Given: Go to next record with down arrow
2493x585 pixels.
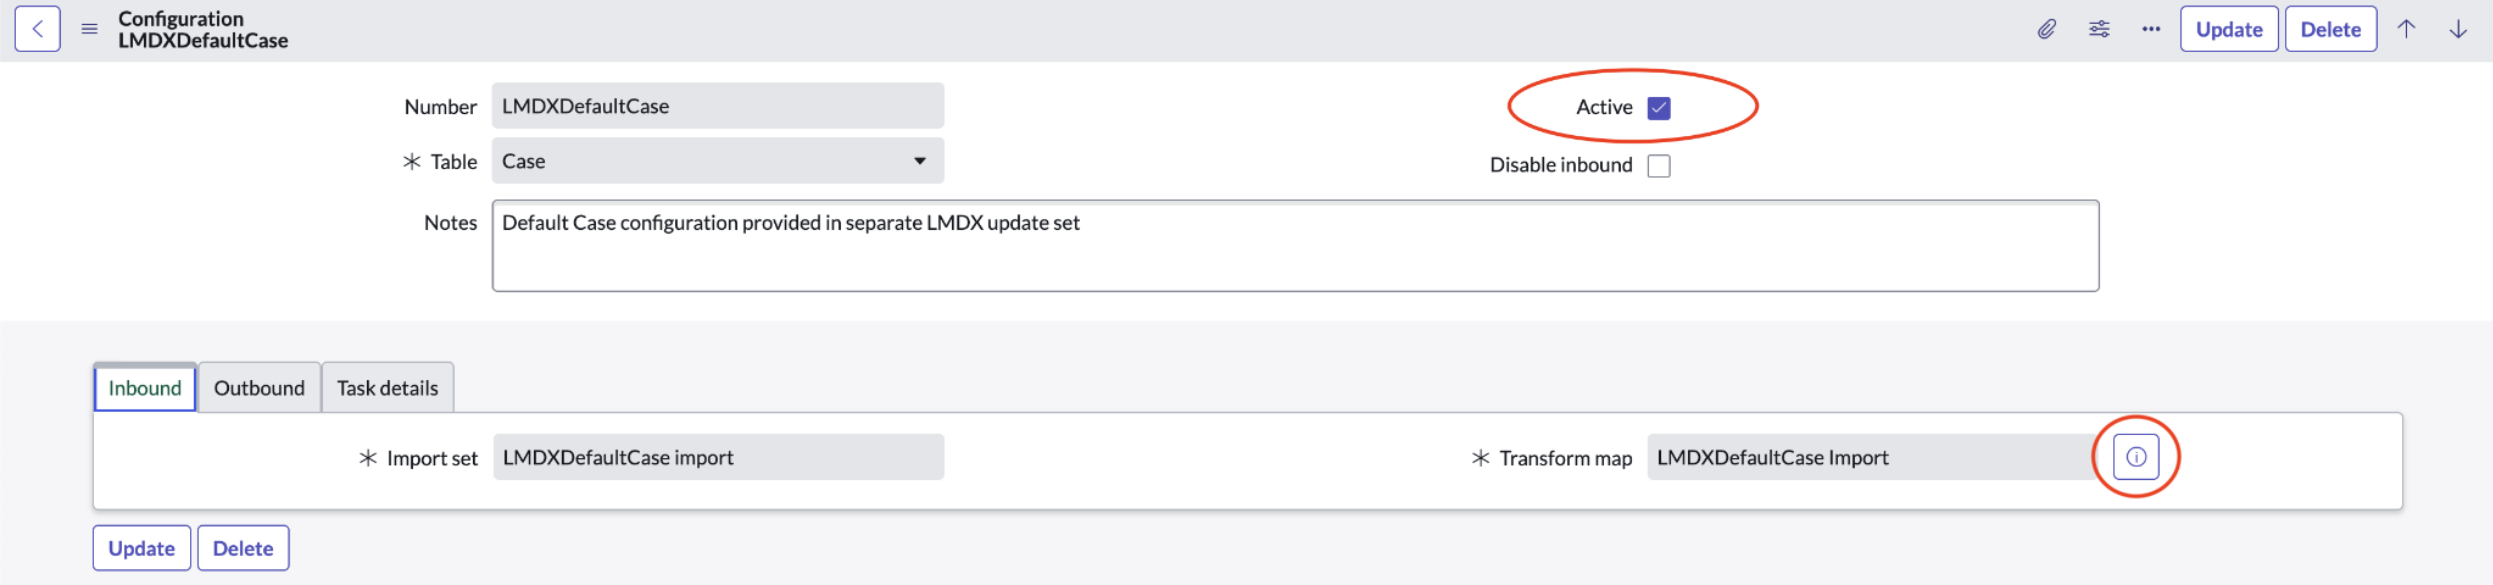Looking at the screenshot, I should coord(2458,29).
